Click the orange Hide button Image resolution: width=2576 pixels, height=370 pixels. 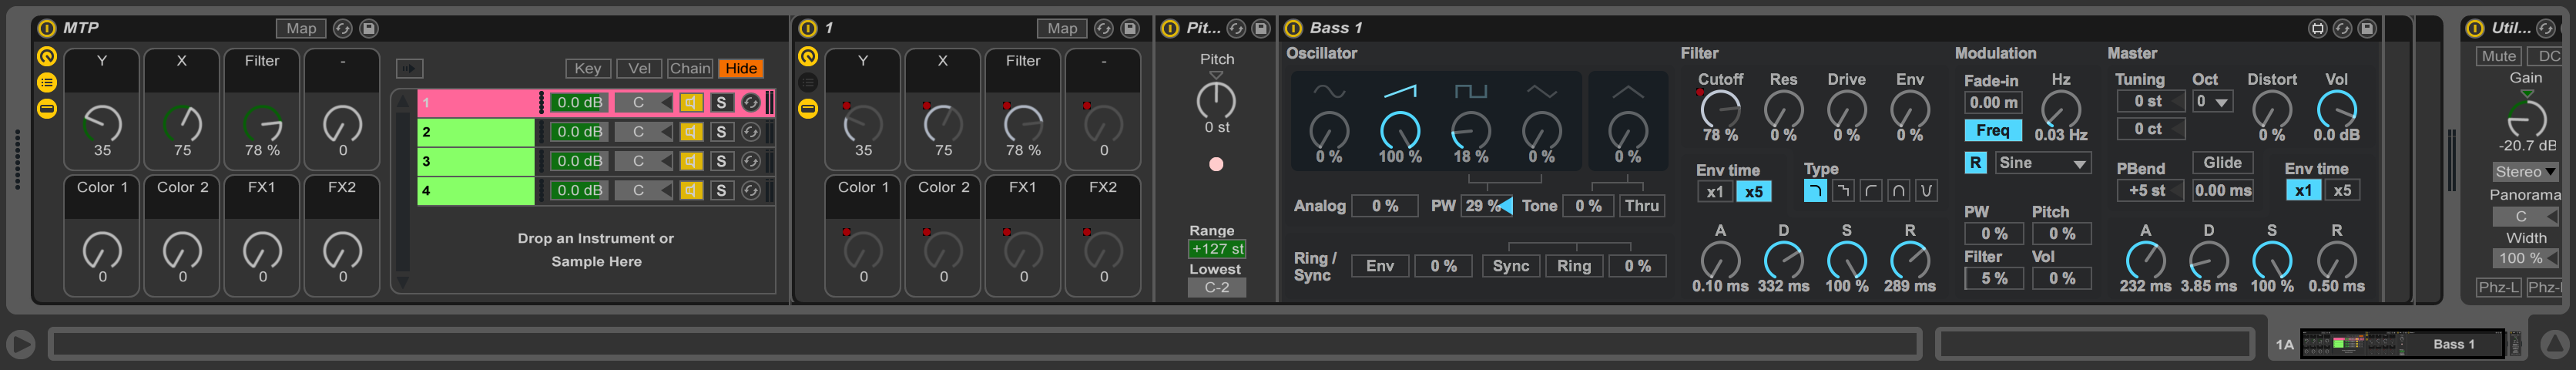tap(741, 68)
